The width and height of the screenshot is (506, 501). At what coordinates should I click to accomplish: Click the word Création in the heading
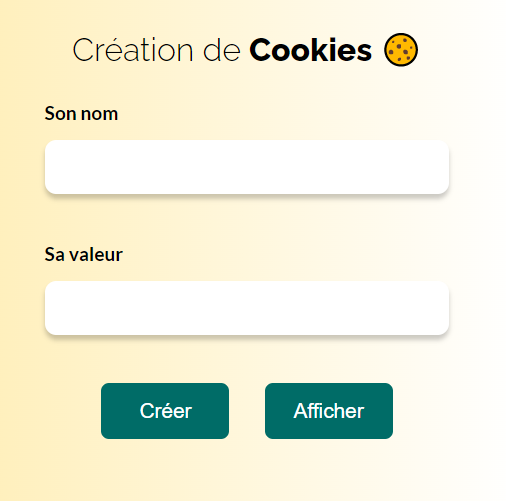133,50
